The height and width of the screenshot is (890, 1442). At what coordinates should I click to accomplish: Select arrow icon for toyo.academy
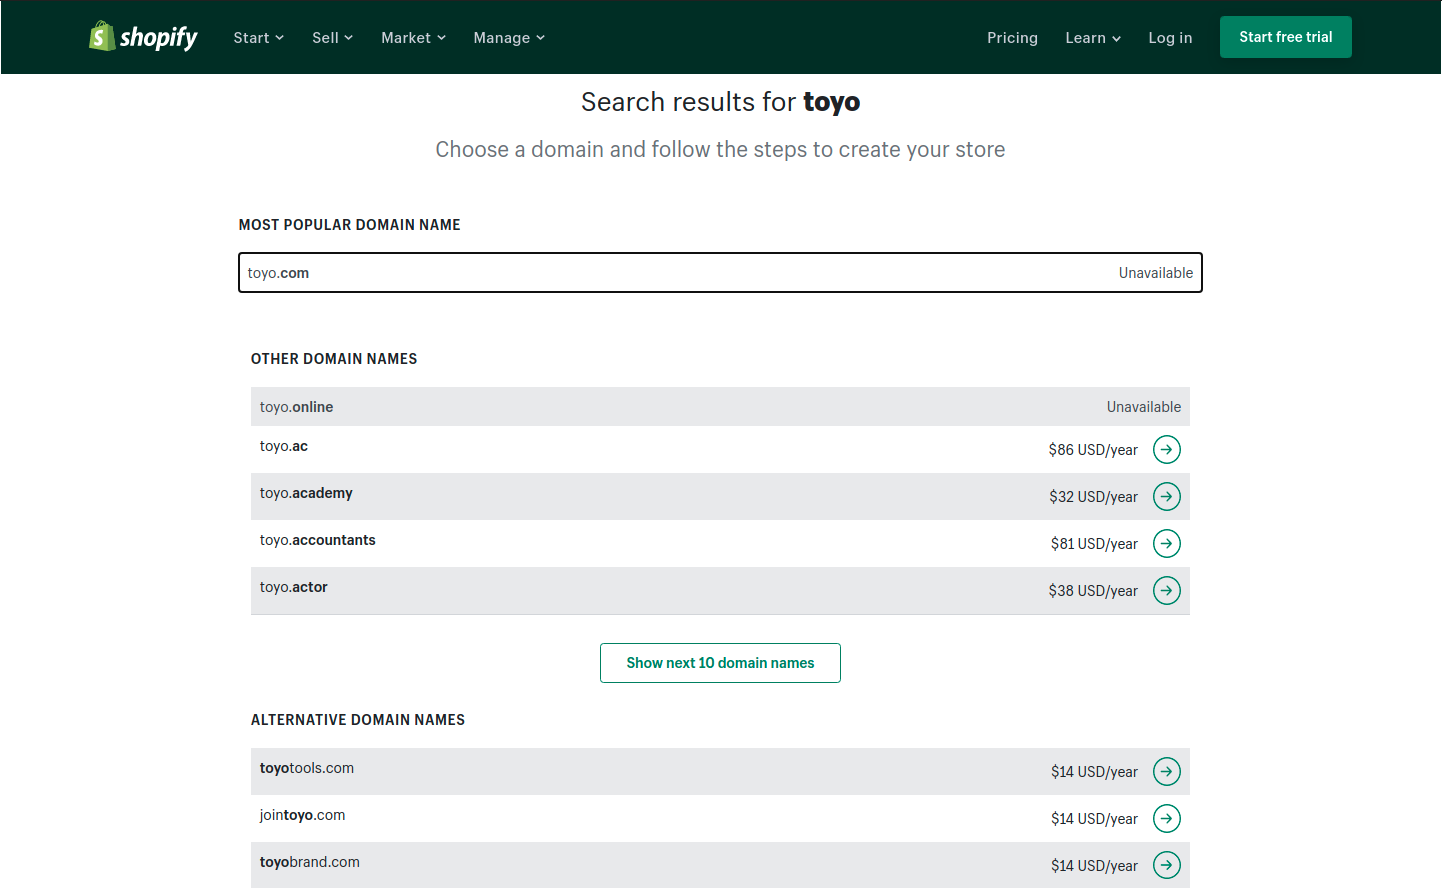click(x=1167, y=497)
